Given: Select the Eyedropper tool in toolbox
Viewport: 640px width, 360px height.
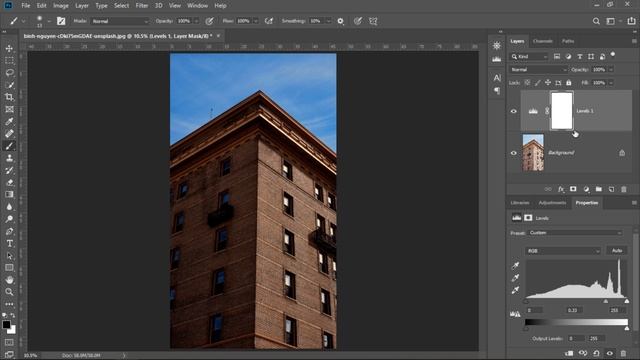Looking at the screenshot, I should 9,121.
